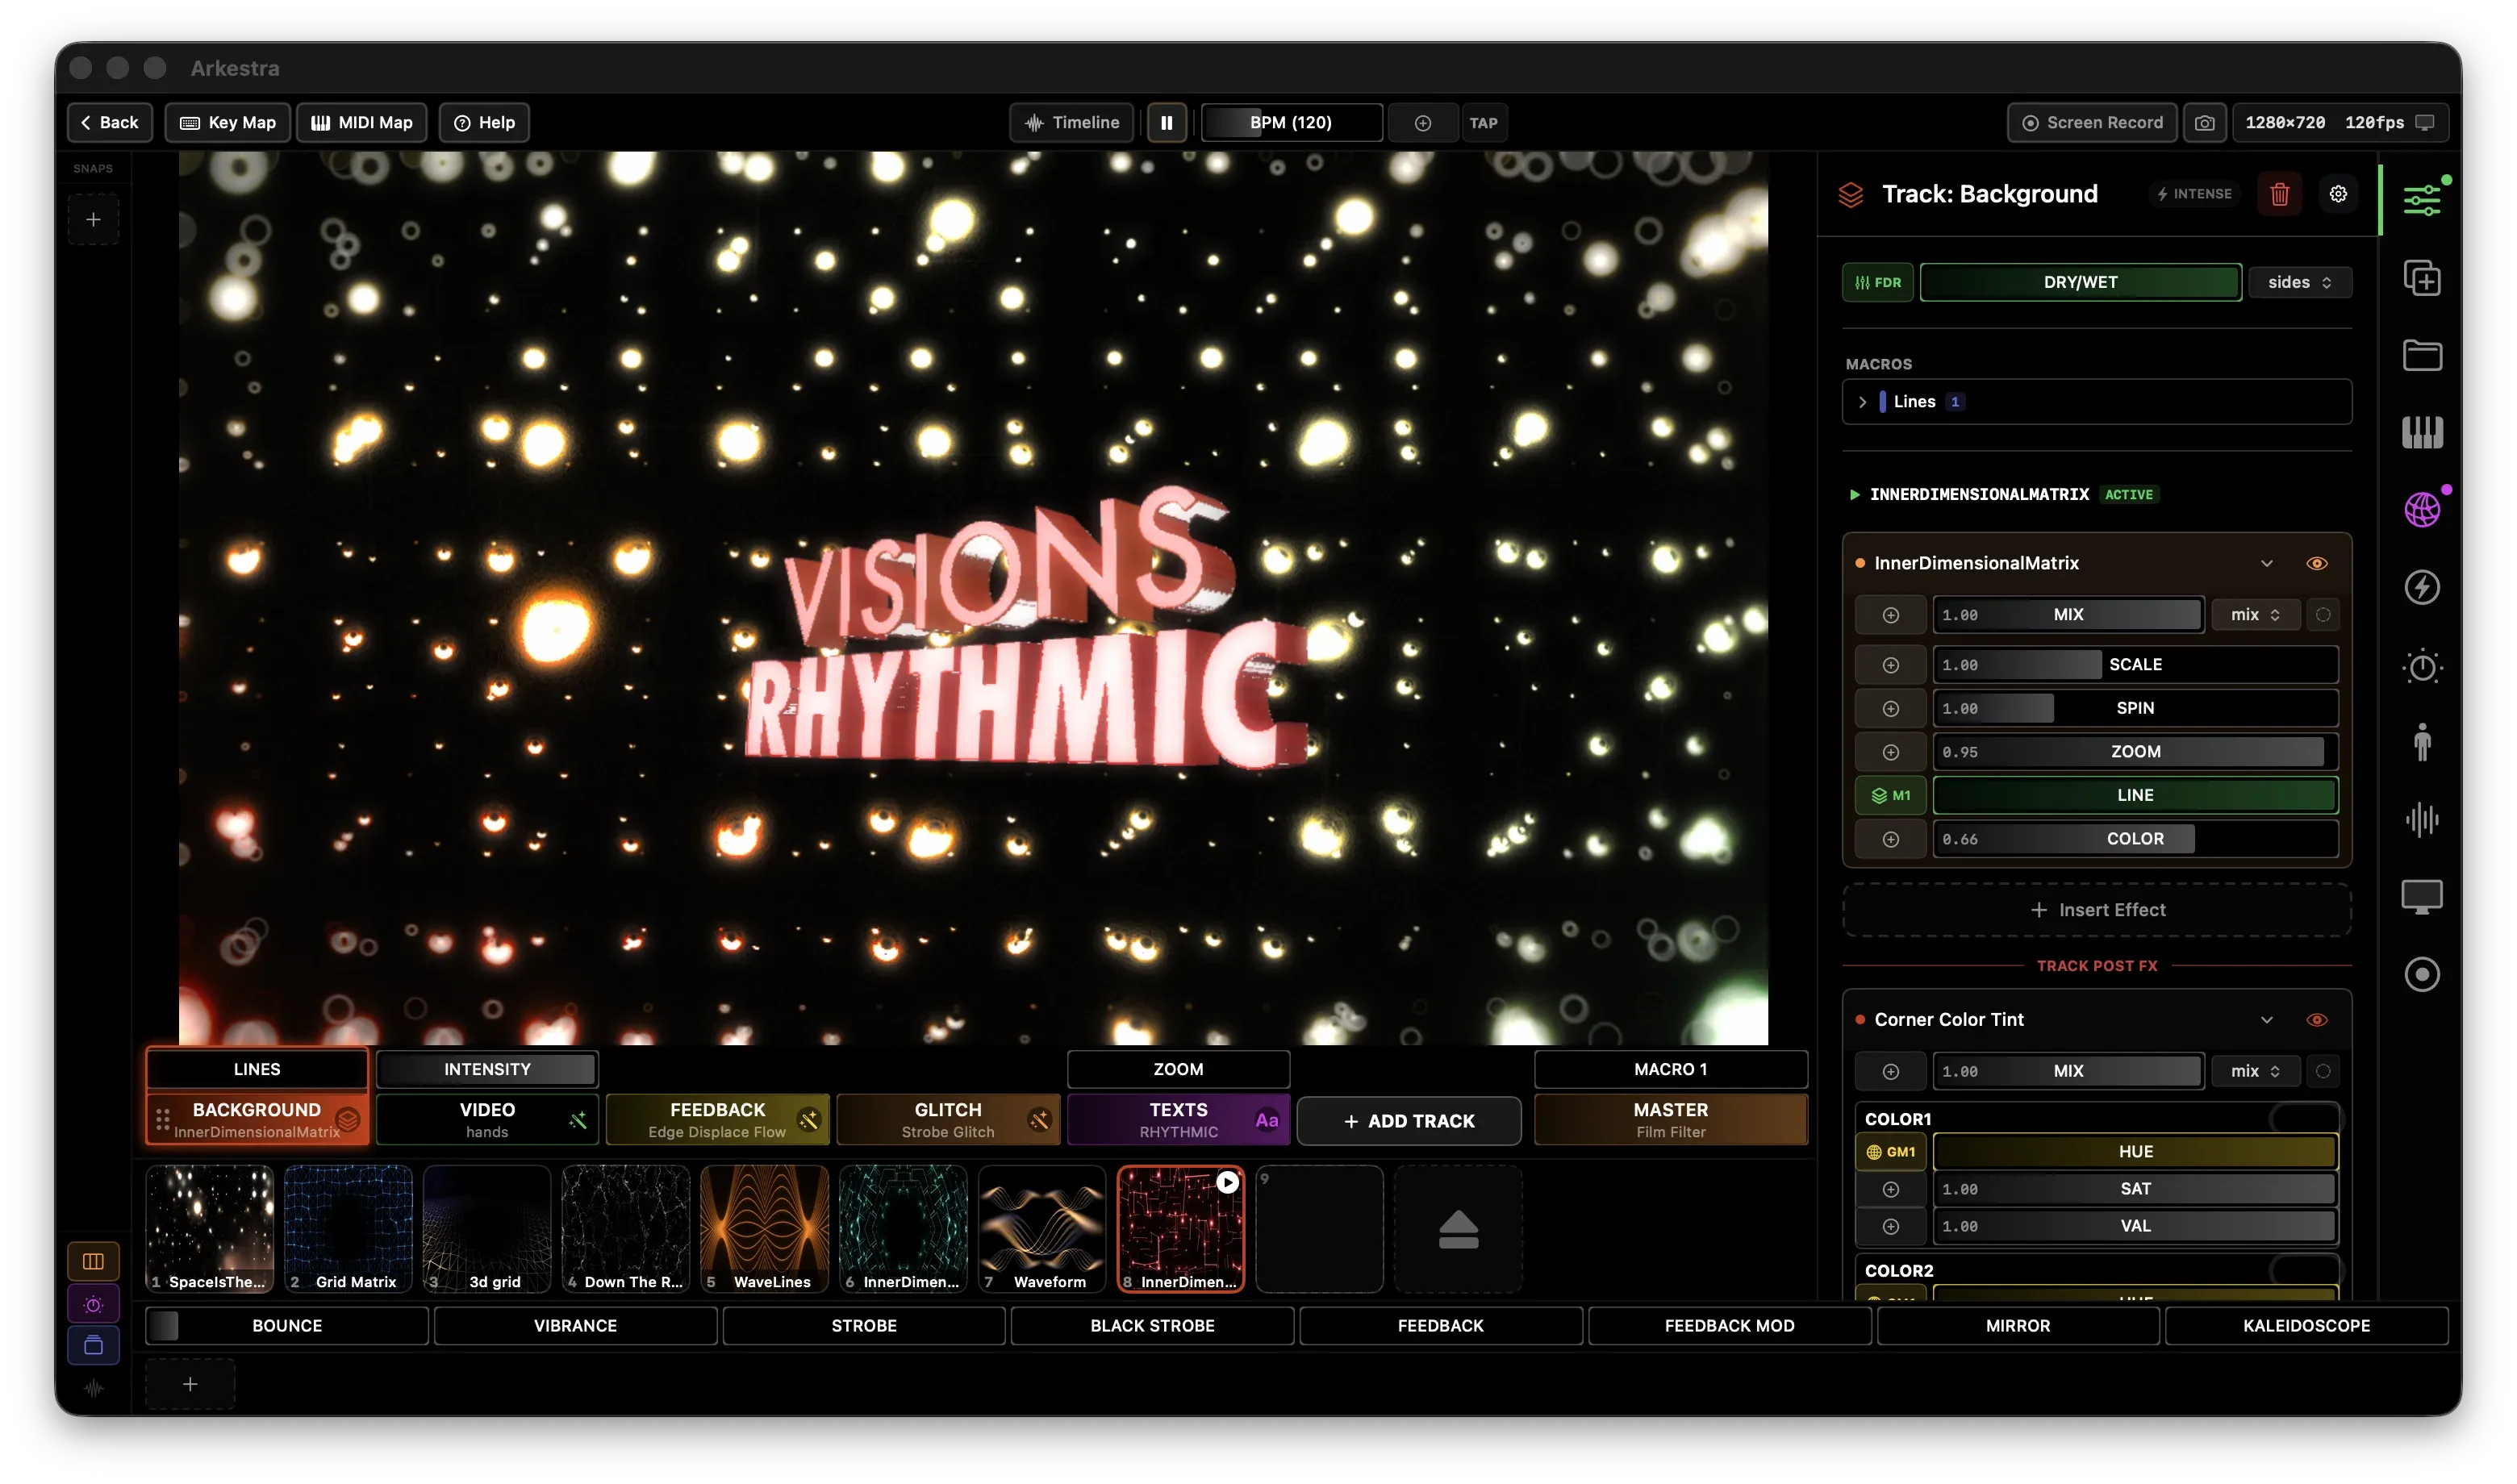Expand the Lines macro row

(2096, 402)
